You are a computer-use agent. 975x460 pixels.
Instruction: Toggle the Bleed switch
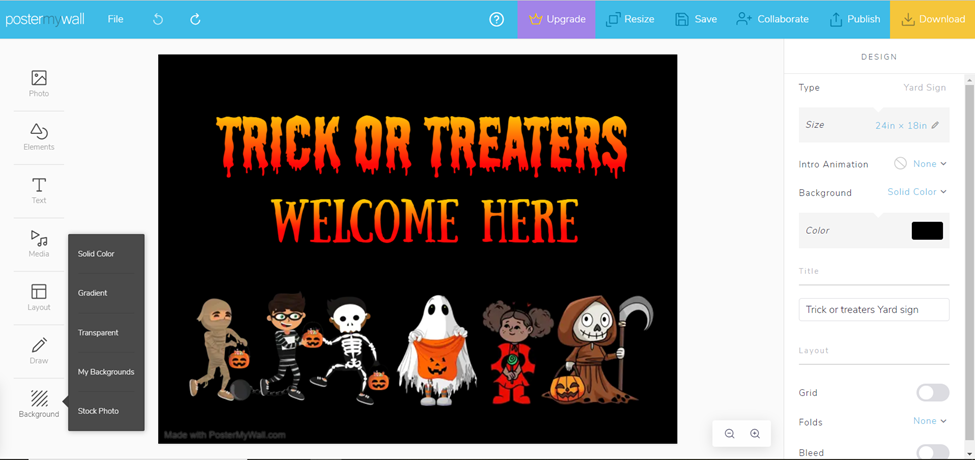933,452
